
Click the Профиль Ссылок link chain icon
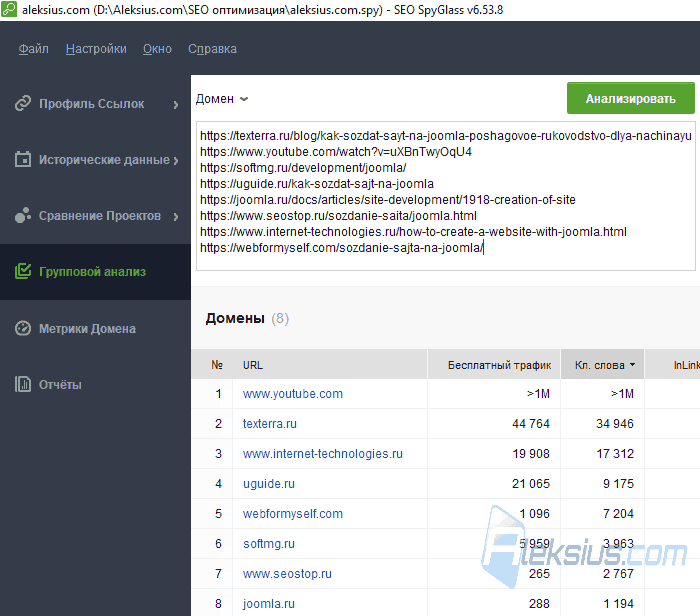point(23,103)
